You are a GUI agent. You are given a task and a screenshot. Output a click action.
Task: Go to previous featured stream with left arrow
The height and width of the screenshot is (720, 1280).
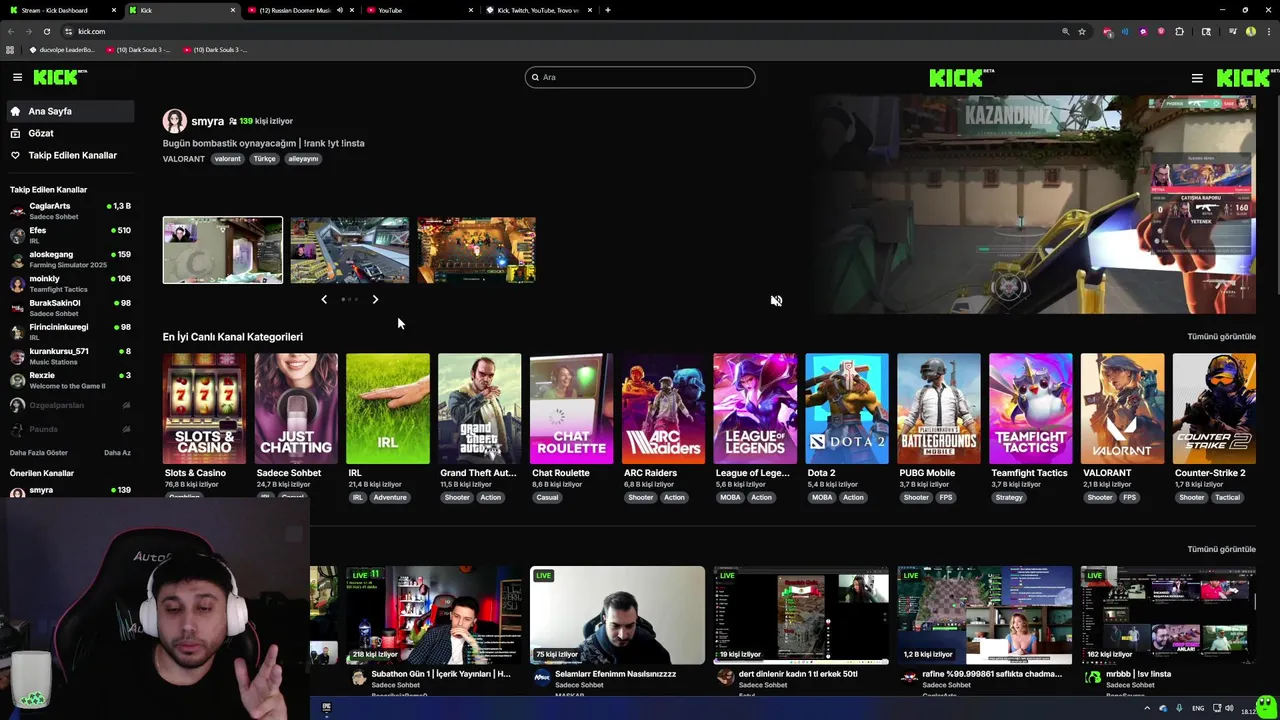tap(324, 299)
